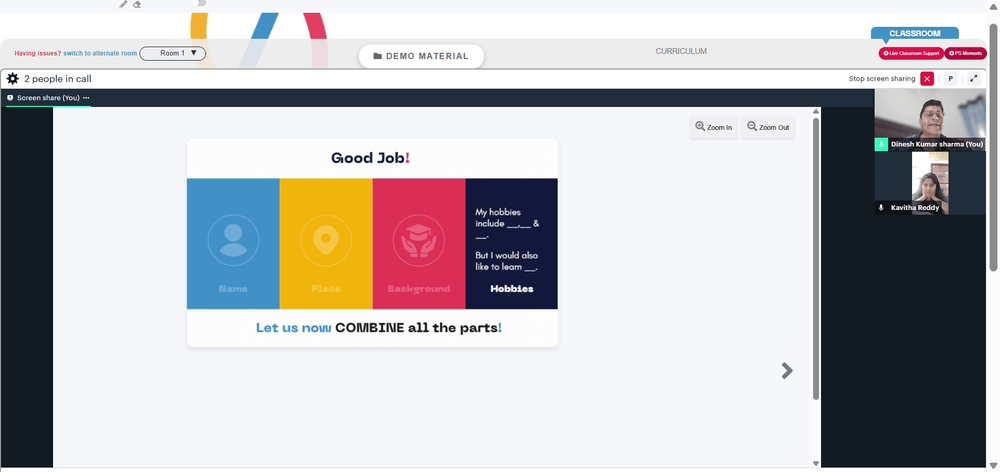The image size is (1000, 472).
Task: Click the slide scrollbar up arrow
Action: (x=815, y=112)
